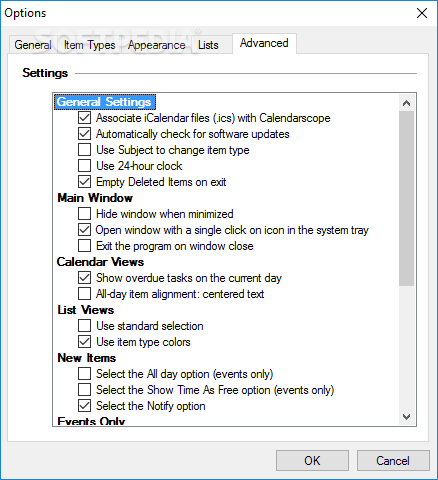Uncheck Show overdue tasks on current day
438x480 pixels.
pyautogui.click(x=84, y=278)
